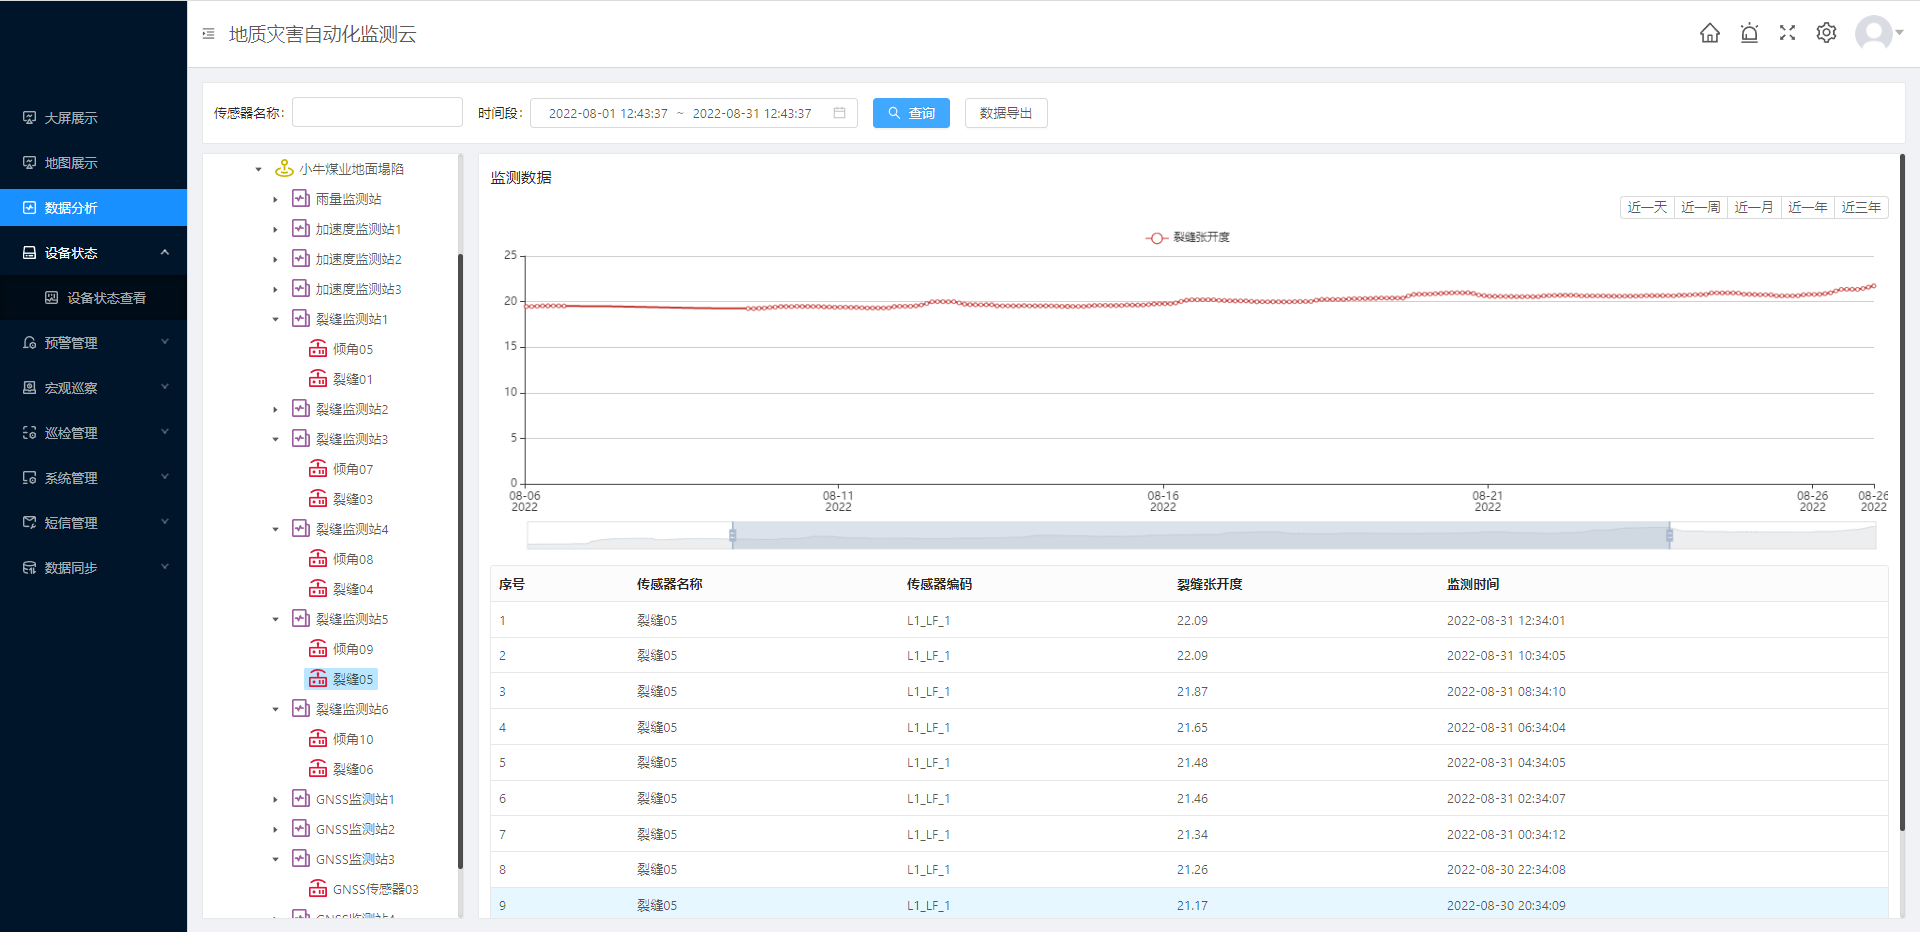Collapse sidebar using the menu fold icon
The width and height of the screenshot is (1920, 932).
click(208, 34)
